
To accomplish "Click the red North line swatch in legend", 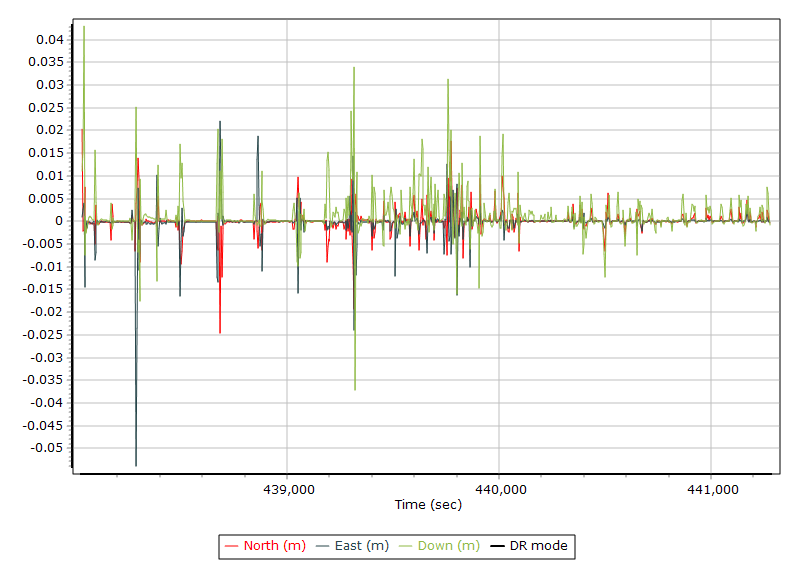I will pyautogui.click(x=232, y=546).
